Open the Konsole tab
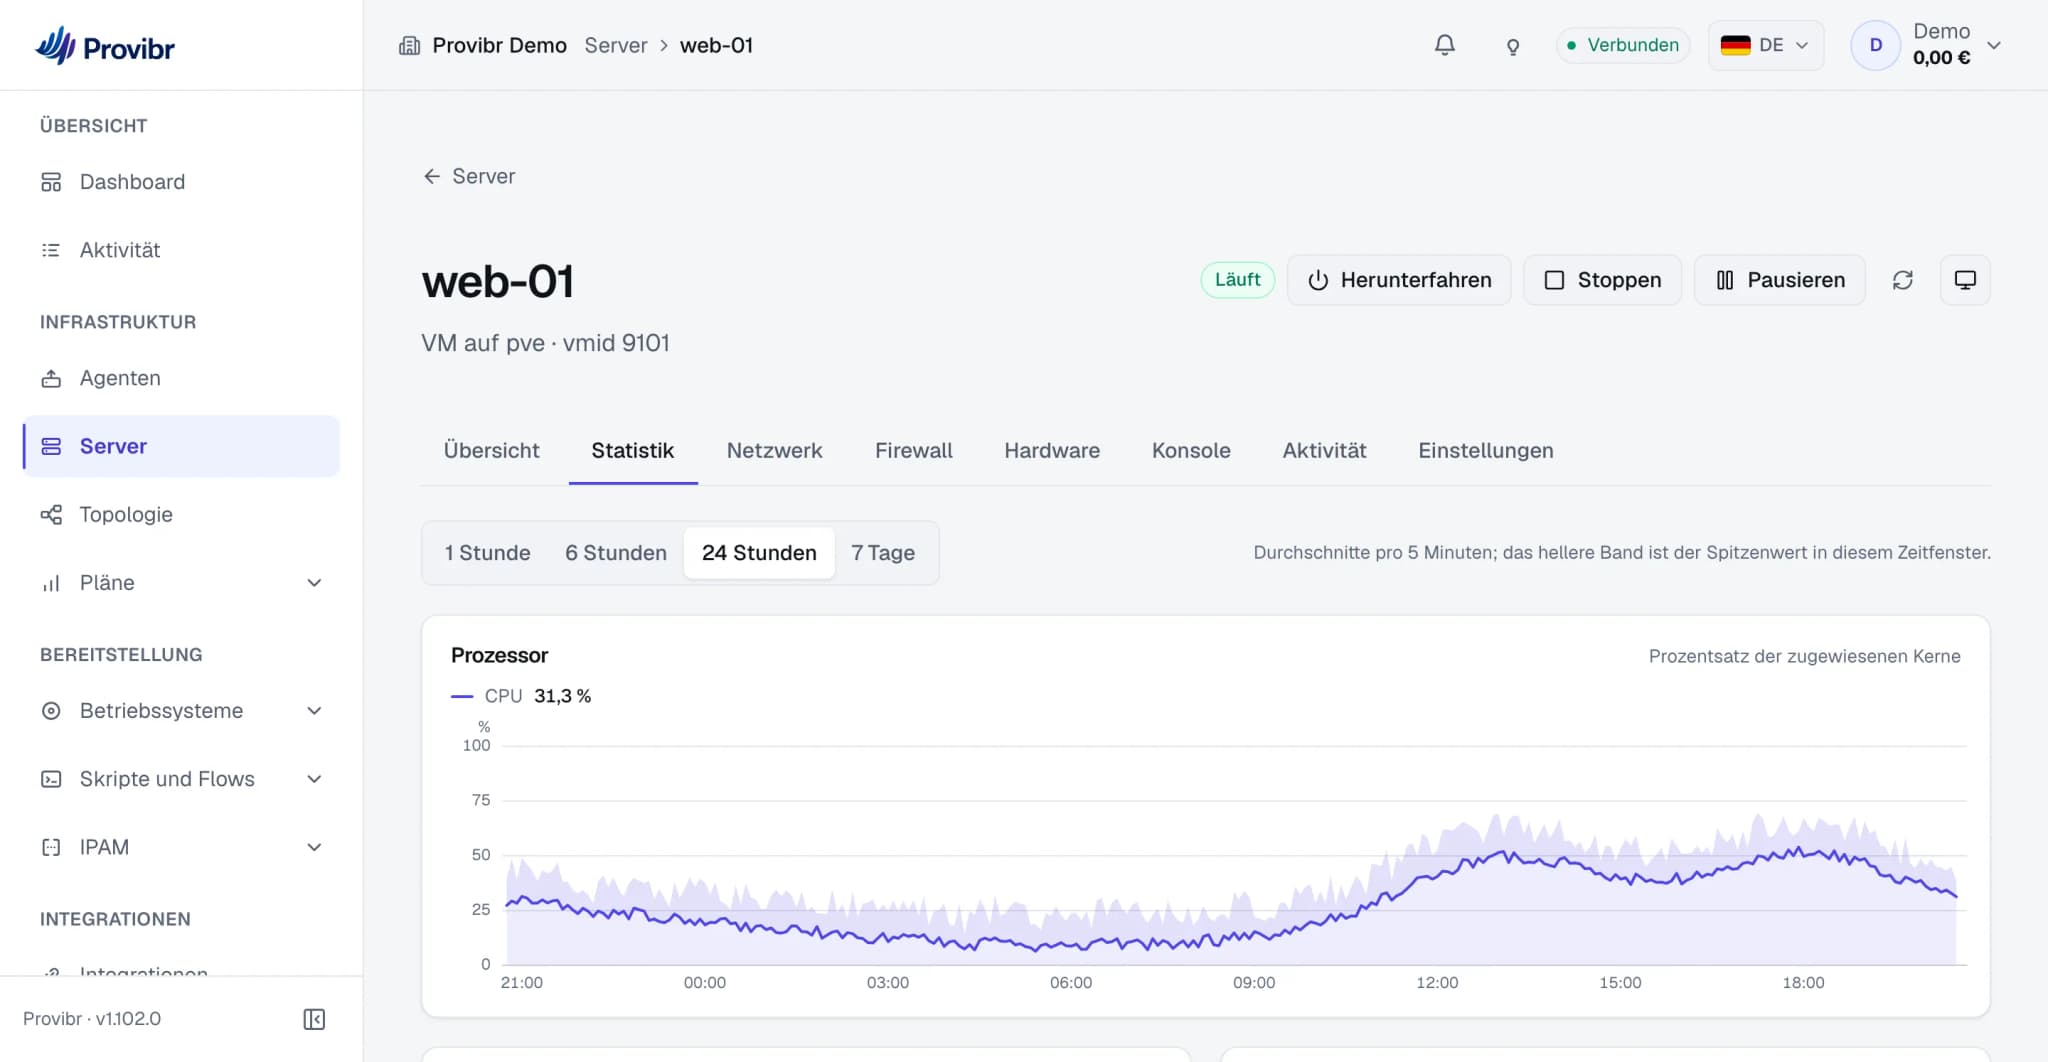This screenshot has height=1062, width=2048. [x=1191, y=451]
